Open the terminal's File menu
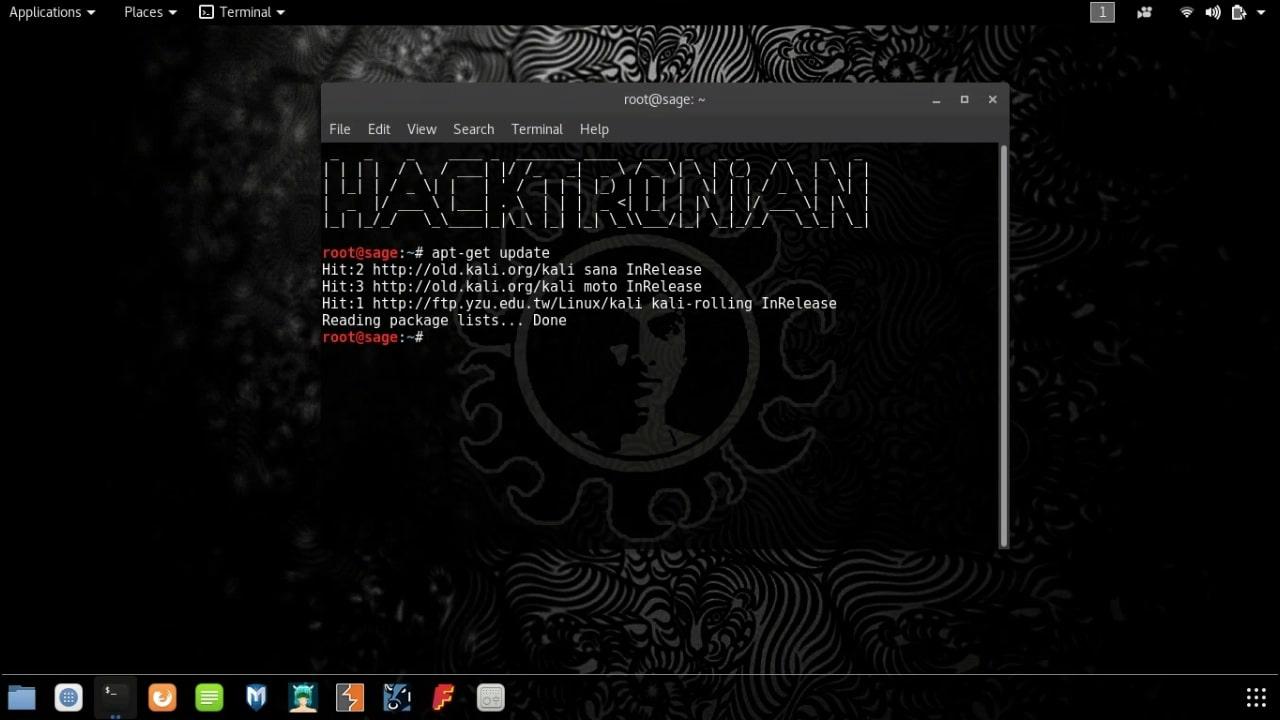1280x720 pixels. coord(339,129)
